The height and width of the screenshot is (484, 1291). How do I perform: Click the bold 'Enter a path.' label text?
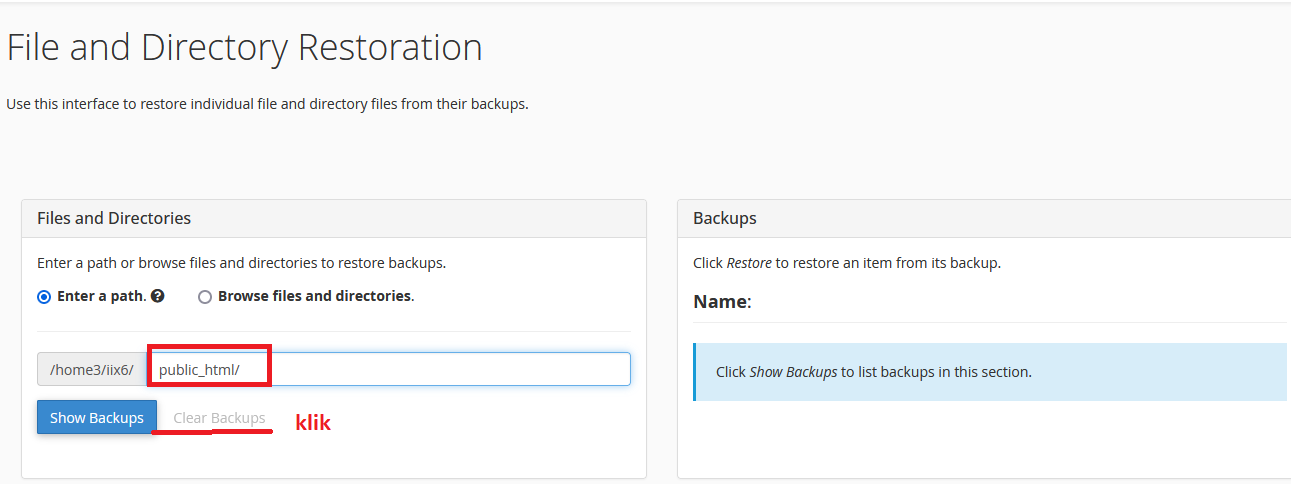pyautogui.click(x=101, y=297)
